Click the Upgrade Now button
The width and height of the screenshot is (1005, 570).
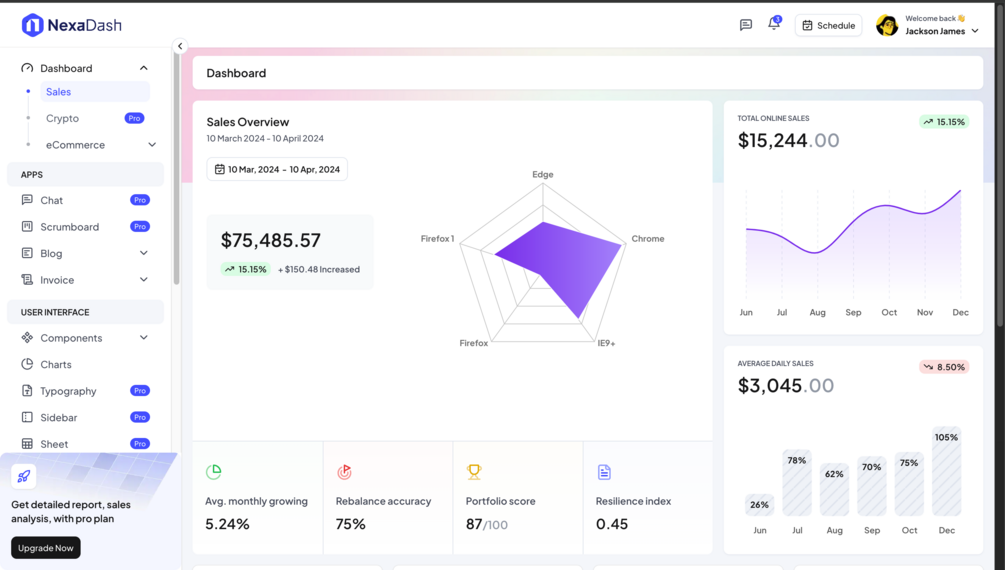click(x=46, y=548)
